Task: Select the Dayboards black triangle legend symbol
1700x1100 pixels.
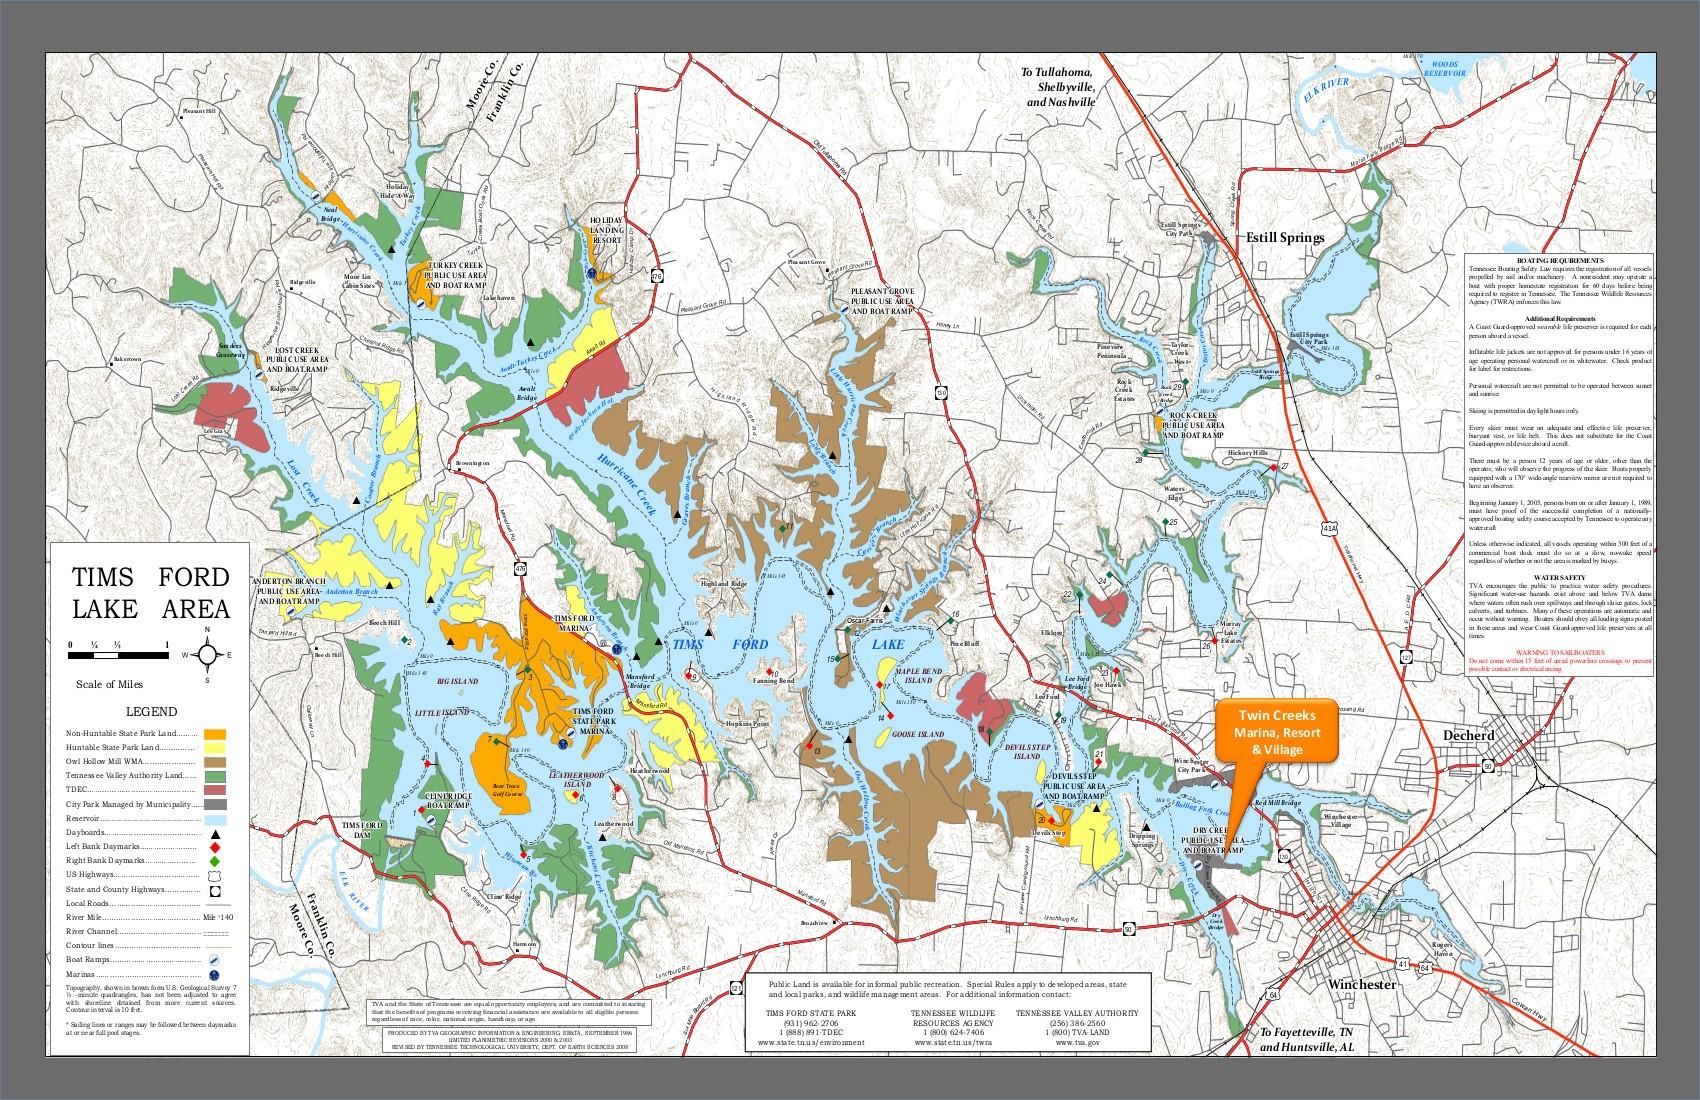Action: click(x=215, y=835)
